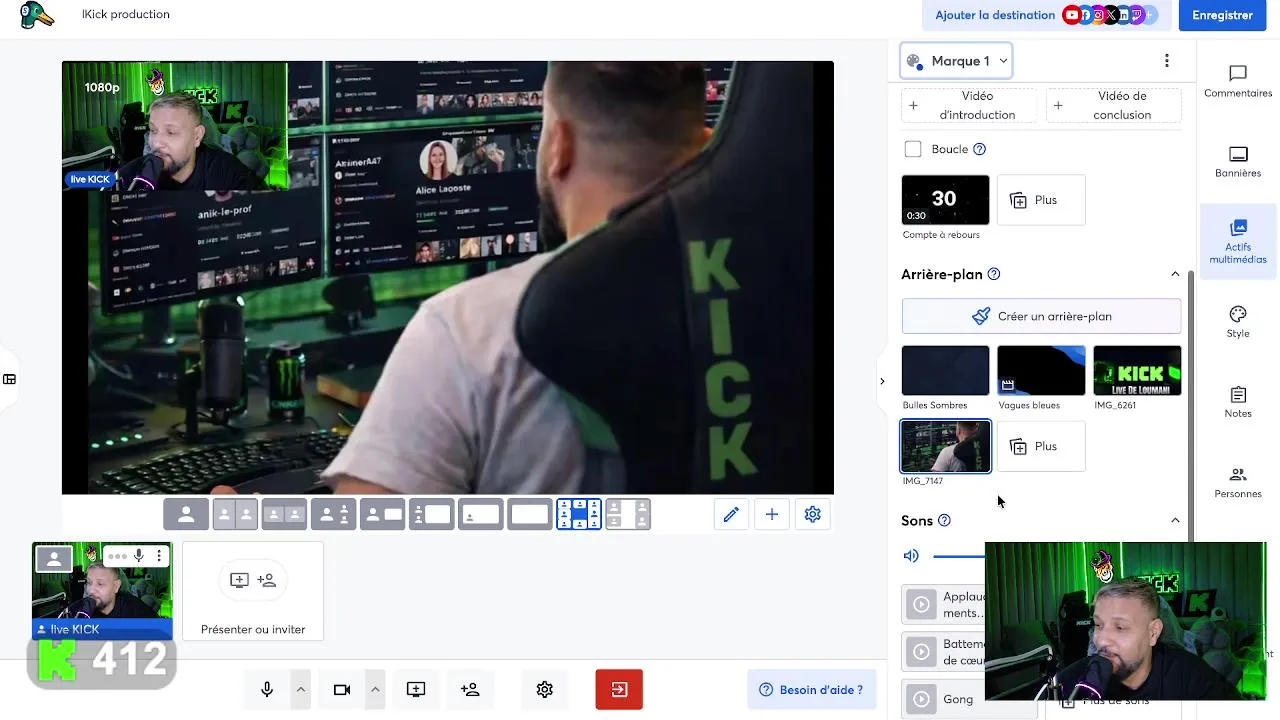The image size is (1280, 720).
Task: Open the Style tab
Action: click(x=1238, y=321)
